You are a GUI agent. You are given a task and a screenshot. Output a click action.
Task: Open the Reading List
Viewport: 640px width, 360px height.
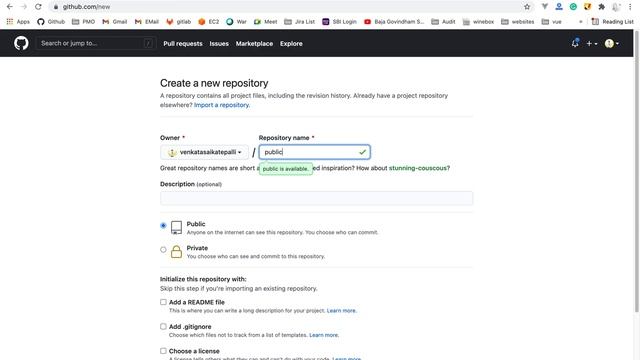[x=613, y=22]
